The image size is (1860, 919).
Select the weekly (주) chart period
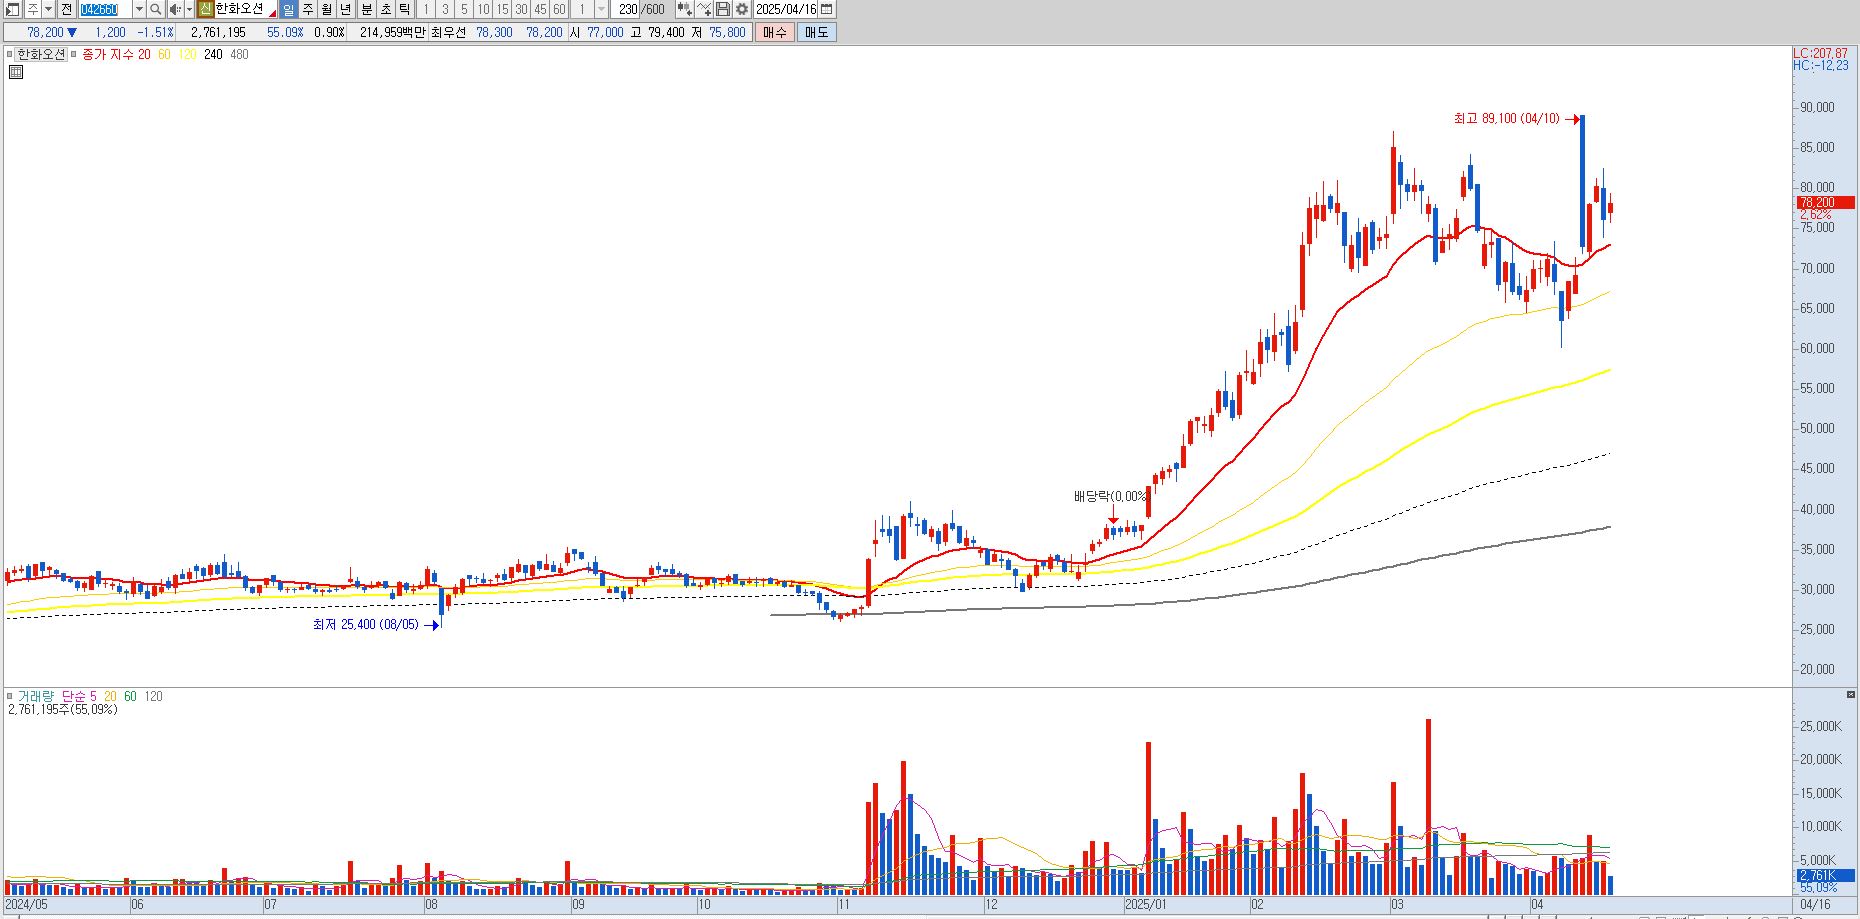(x=308, y=9)
